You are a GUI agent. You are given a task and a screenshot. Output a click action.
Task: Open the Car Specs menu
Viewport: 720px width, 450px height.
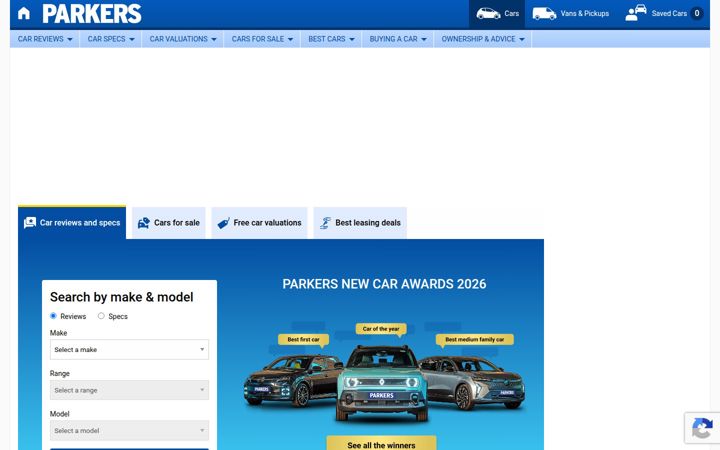(111, 39)
